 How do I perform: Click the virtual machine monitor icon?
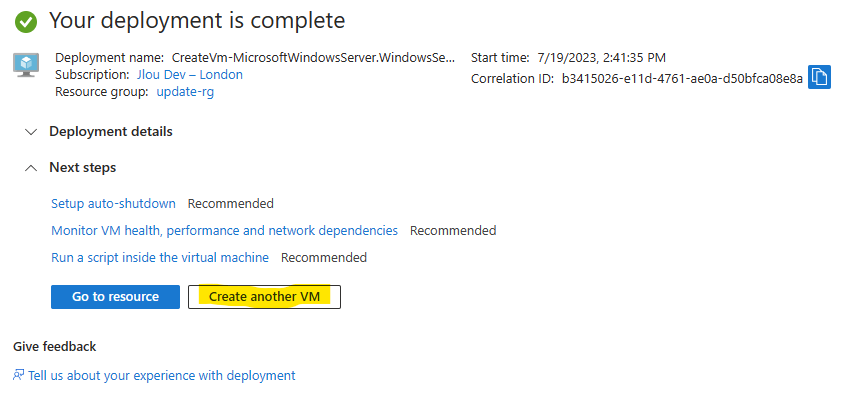point(26,65)
